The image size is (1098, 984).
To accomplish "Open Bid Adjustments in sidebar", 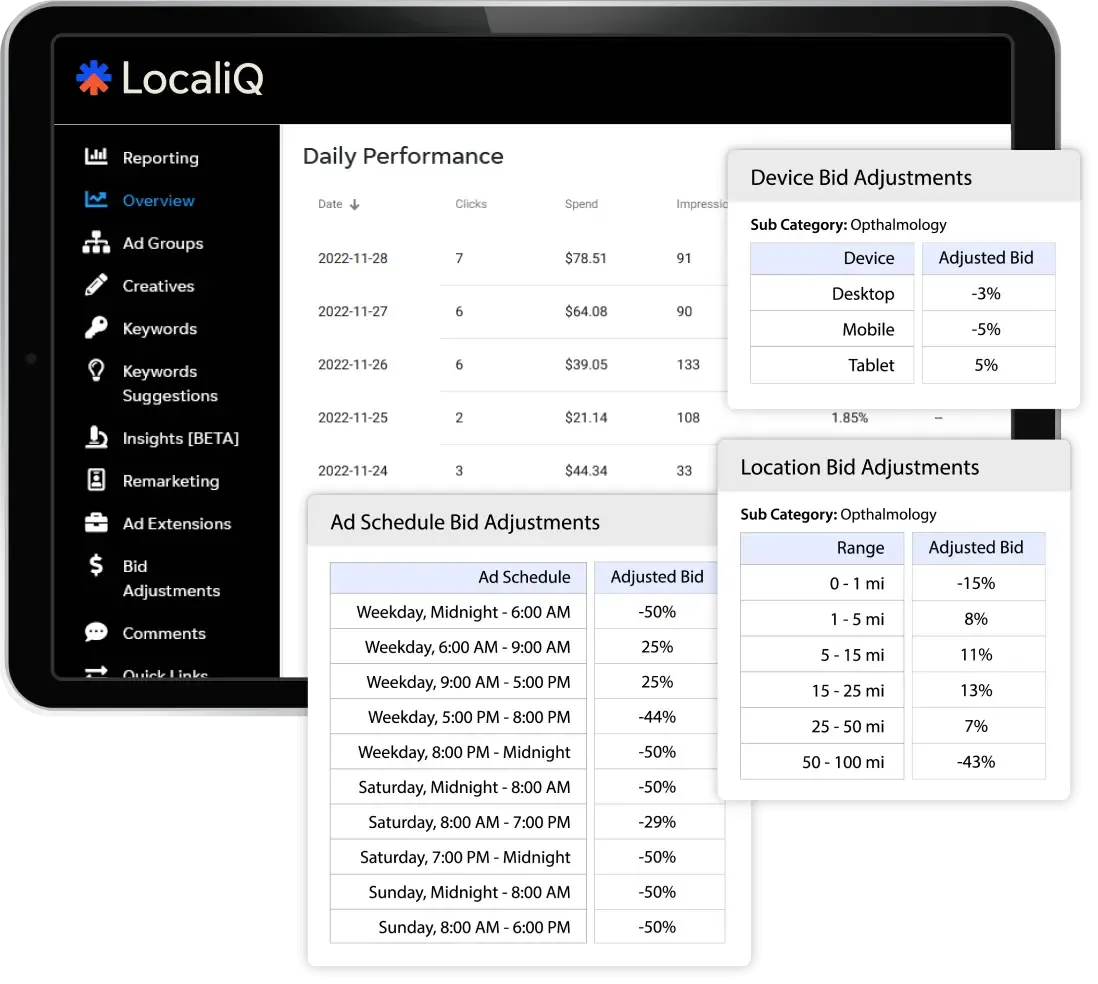I will [x=172, y=578].
